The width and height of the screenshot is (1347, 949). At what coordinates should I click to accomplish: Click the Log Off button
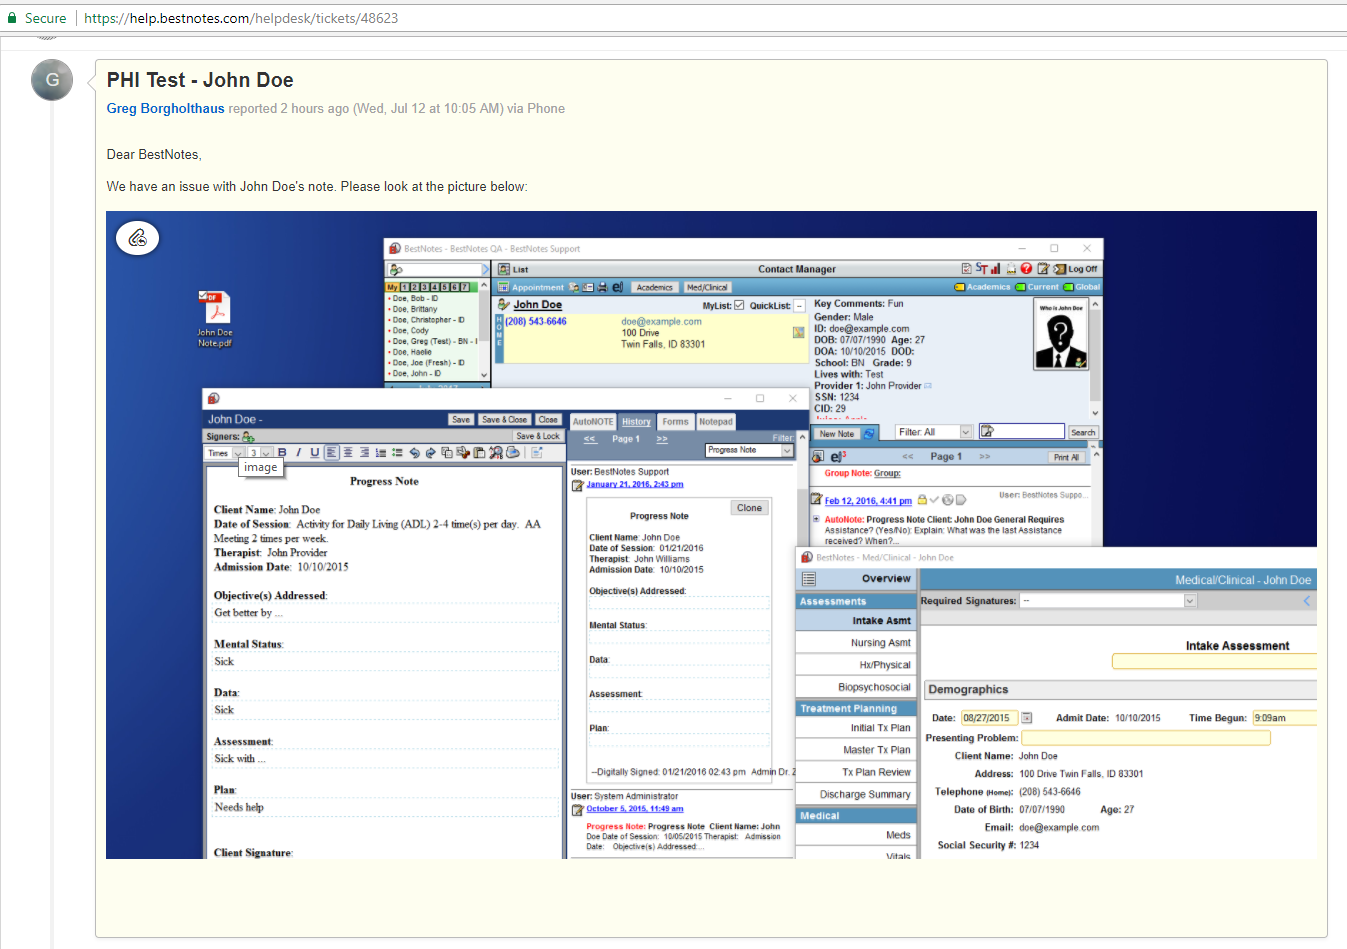click(1076, 269)
